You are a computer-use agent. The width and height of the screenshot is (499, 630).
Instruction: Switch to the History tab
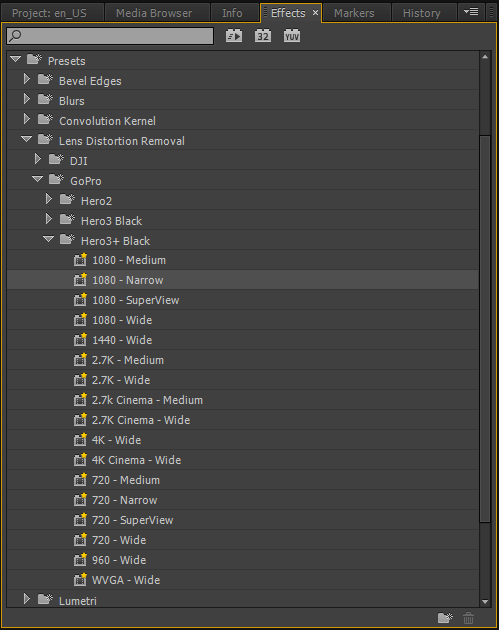pos(424,13)
